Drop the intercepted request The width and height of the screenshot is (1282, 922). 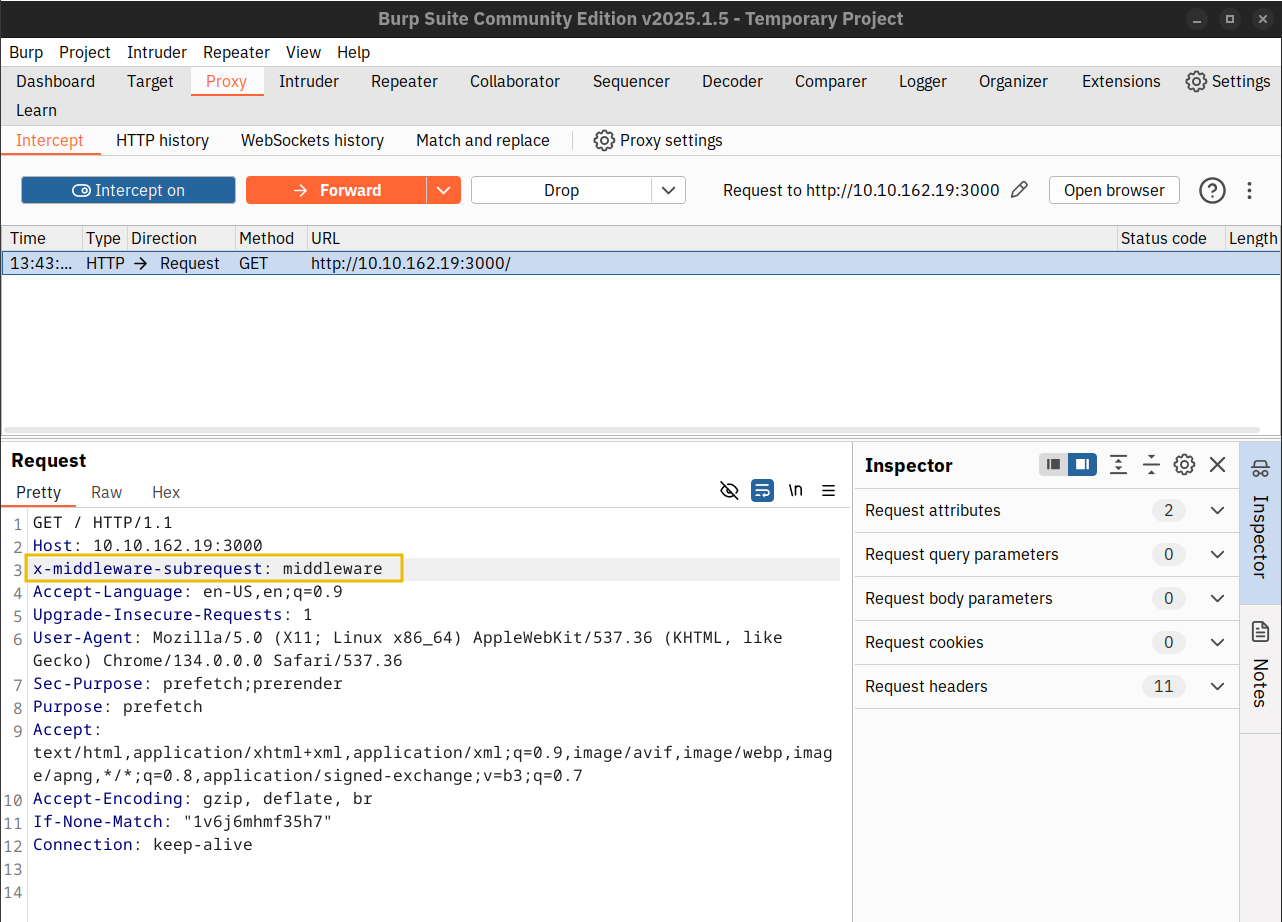561,190
